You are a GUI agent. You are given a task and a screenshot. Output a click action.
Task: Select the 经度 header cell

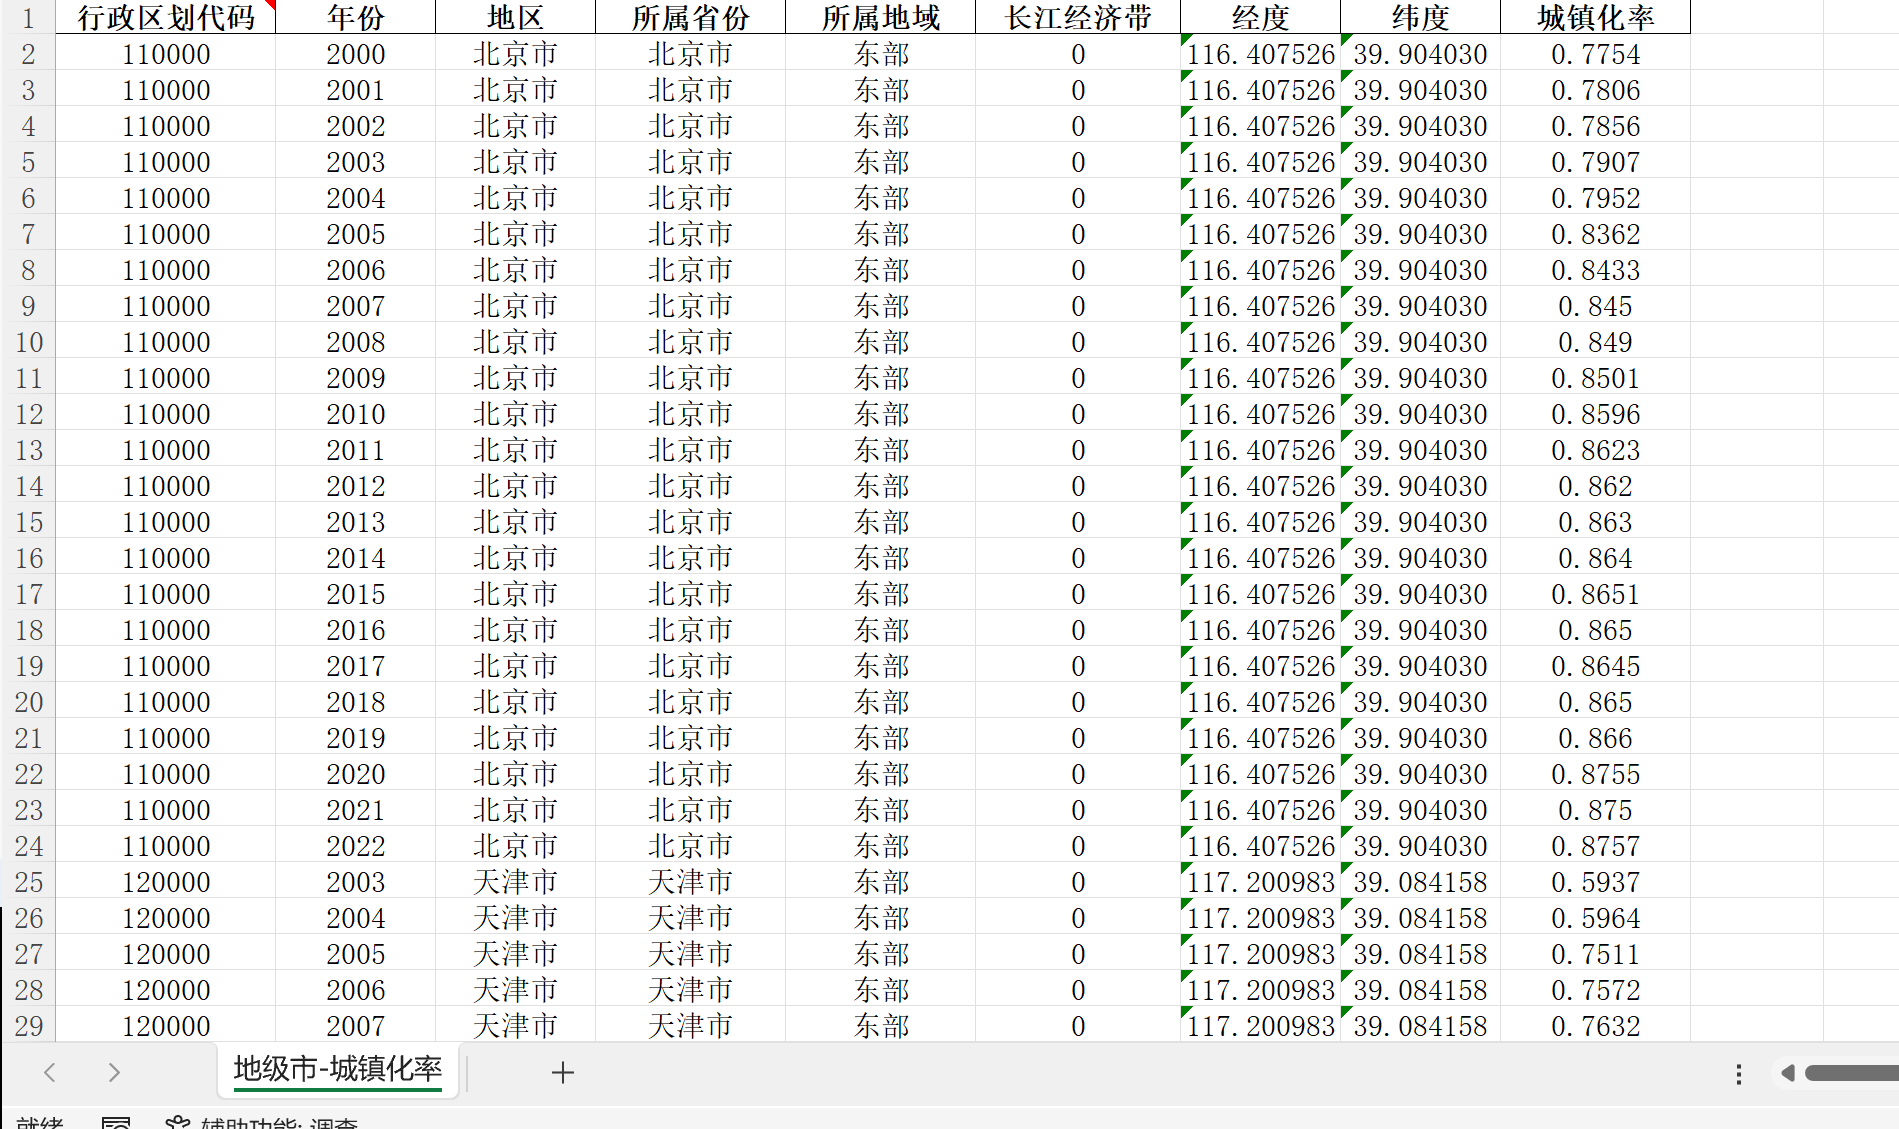pos(1261,17)
